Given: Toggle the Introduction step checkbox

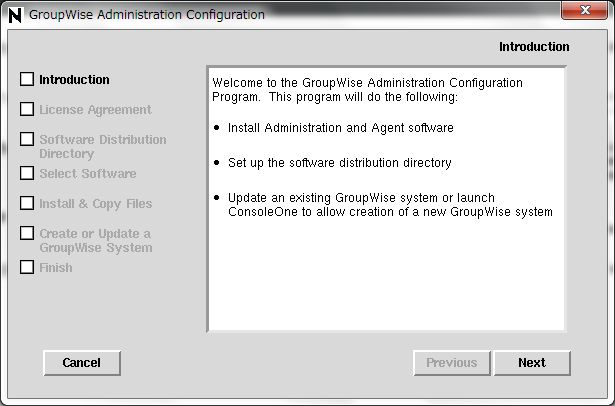Looking at the screenshot, I should pyautogui.click(x=27, y=79).
